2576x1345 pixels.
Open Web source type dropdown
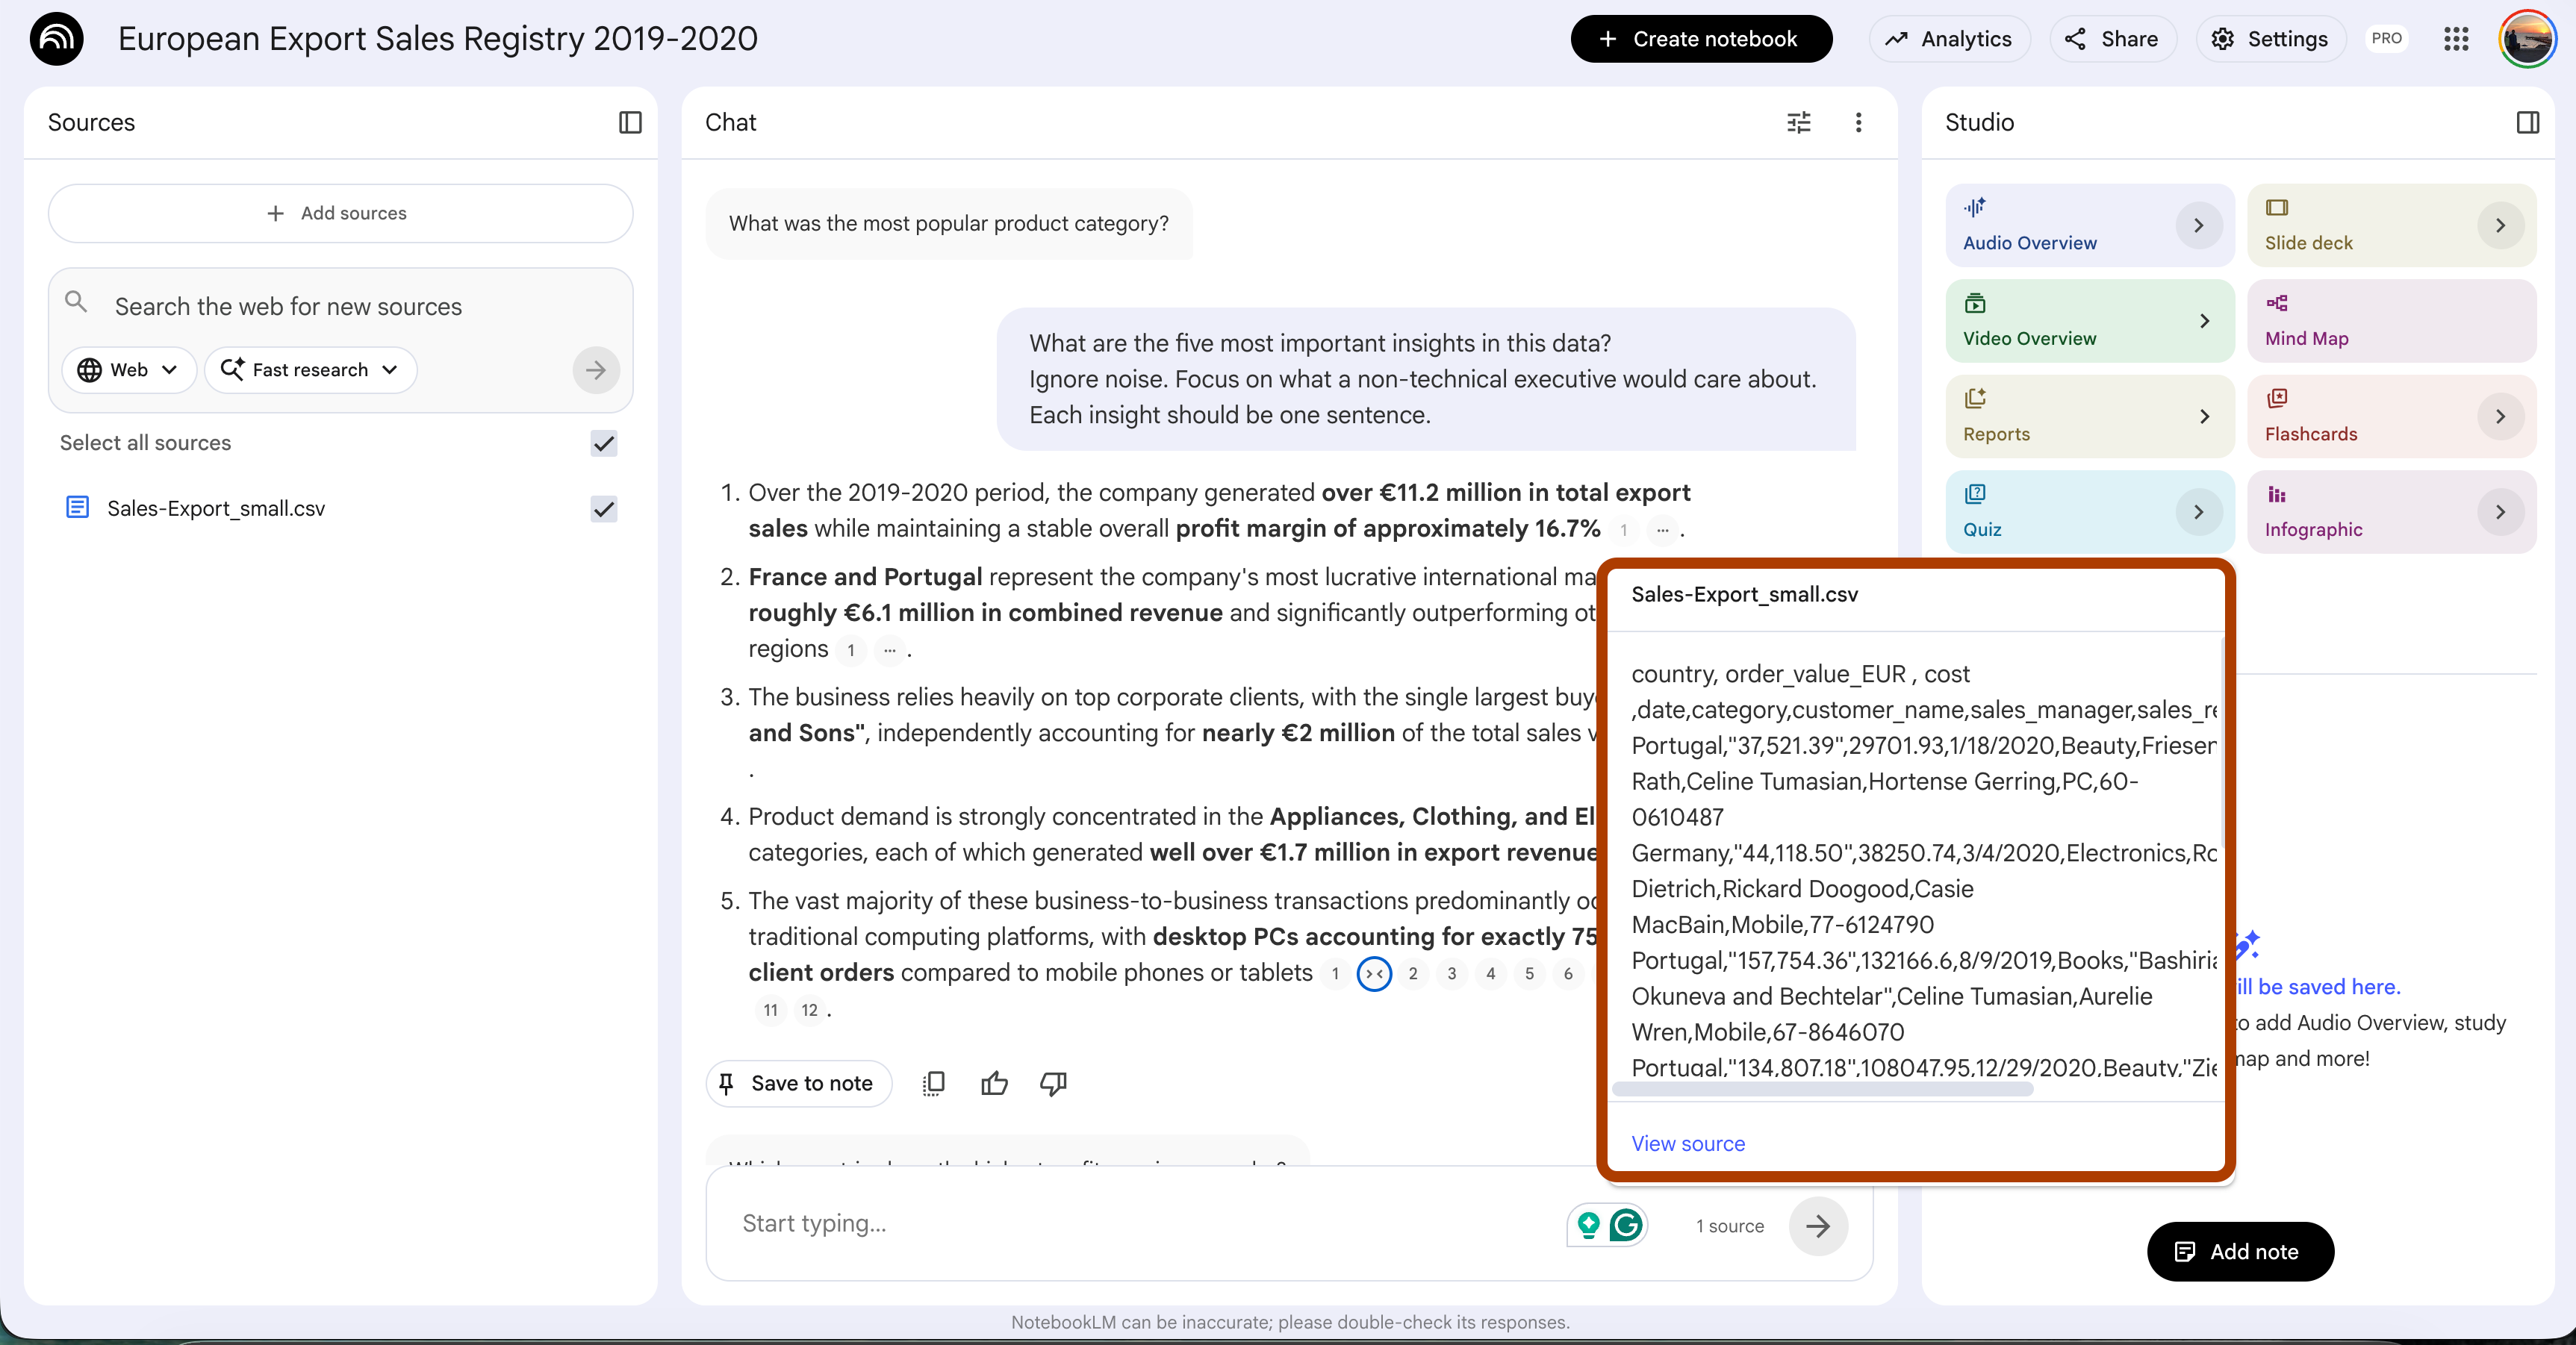(129, 370)
